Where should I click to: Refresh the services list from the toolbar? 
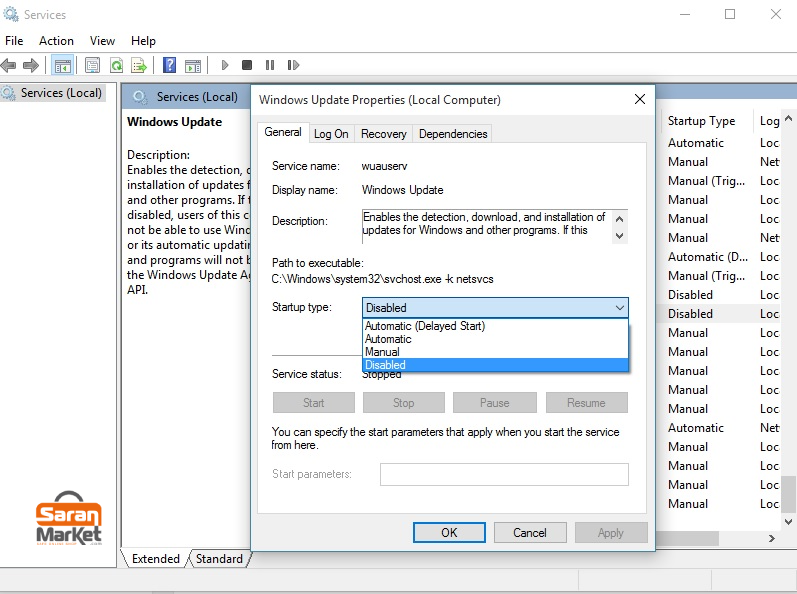point(116,65)
